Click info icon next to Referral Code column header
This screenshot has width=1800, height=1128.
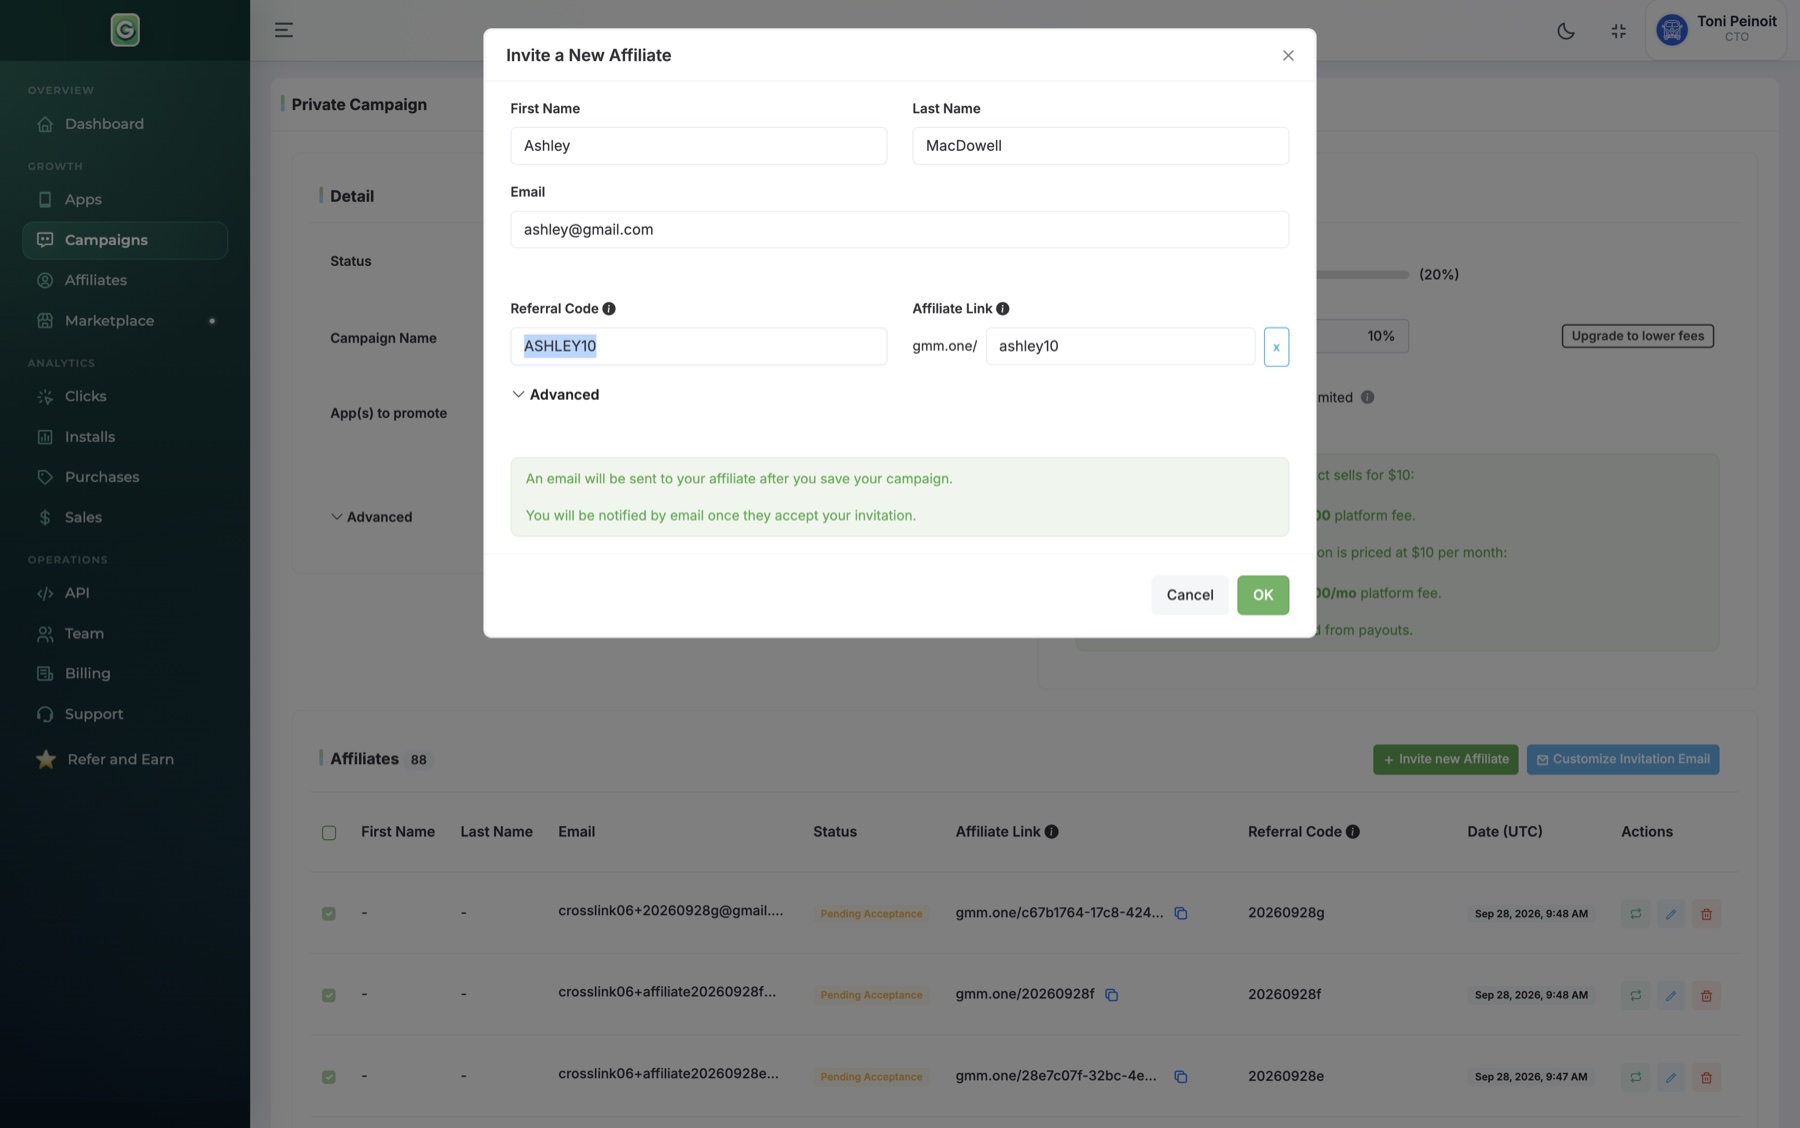1352,832
